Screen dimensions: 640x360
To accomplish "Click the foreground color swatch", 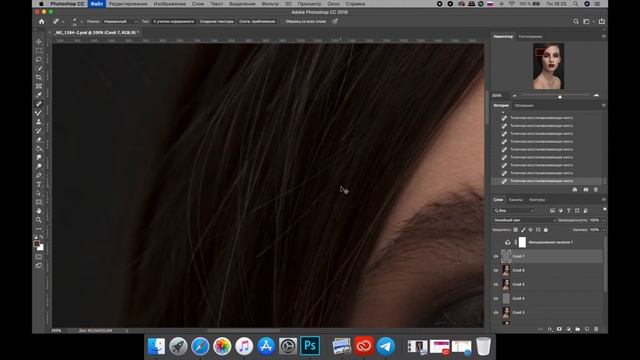I will [x=37, y=244].
